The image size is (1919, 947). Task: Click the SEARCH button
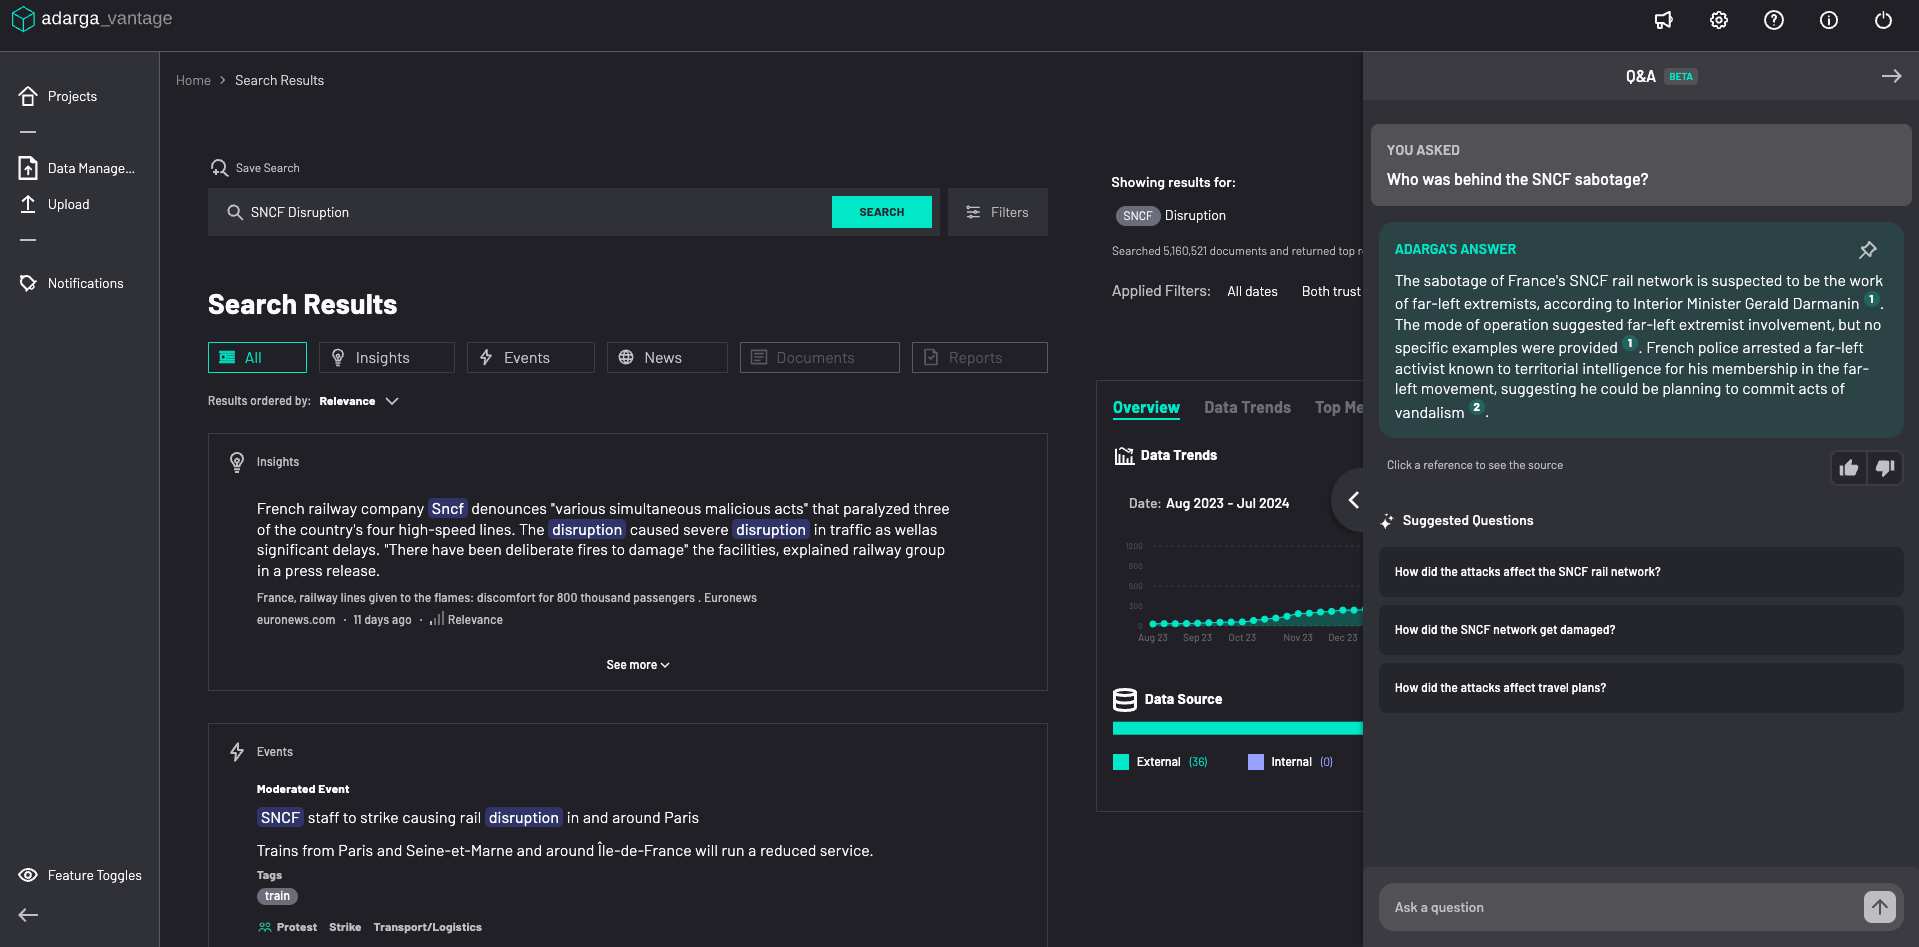881,212
